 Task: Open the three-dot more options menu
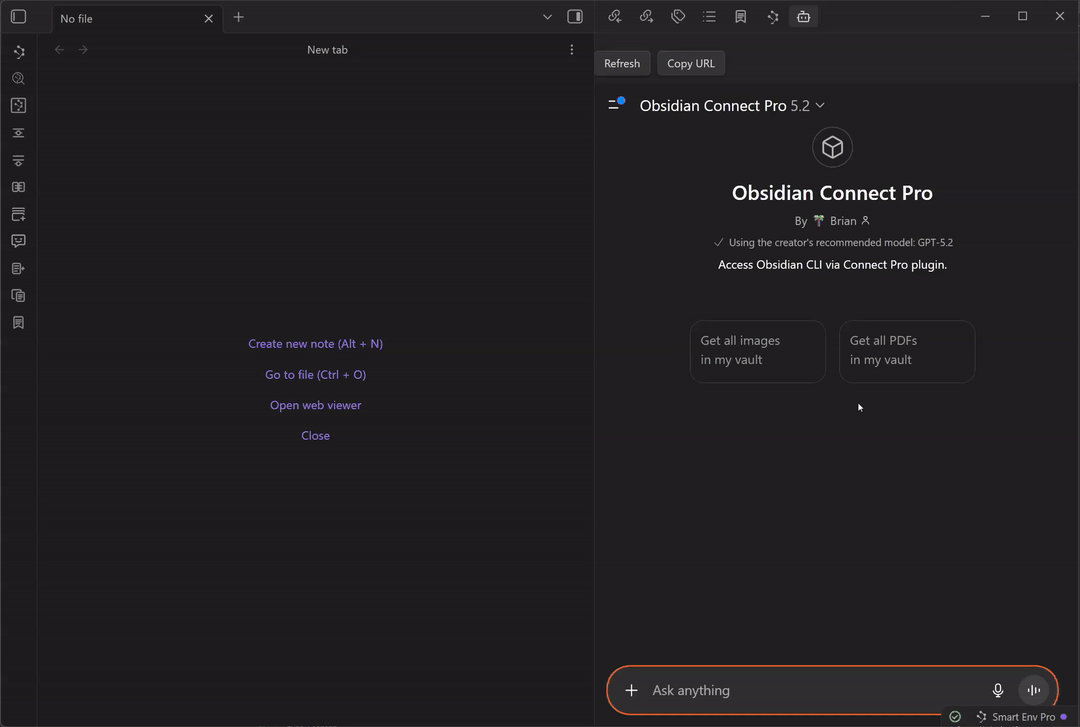571,49
